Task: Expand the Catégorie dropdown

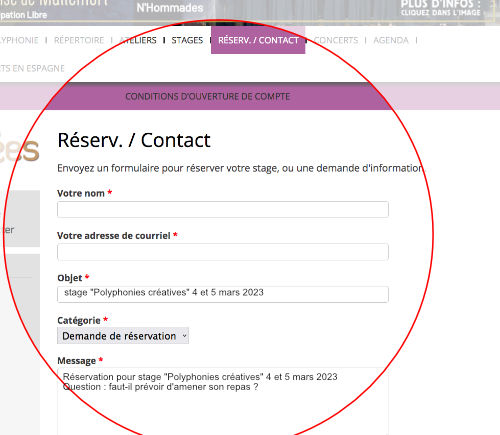Action: [x=123, y=336]
